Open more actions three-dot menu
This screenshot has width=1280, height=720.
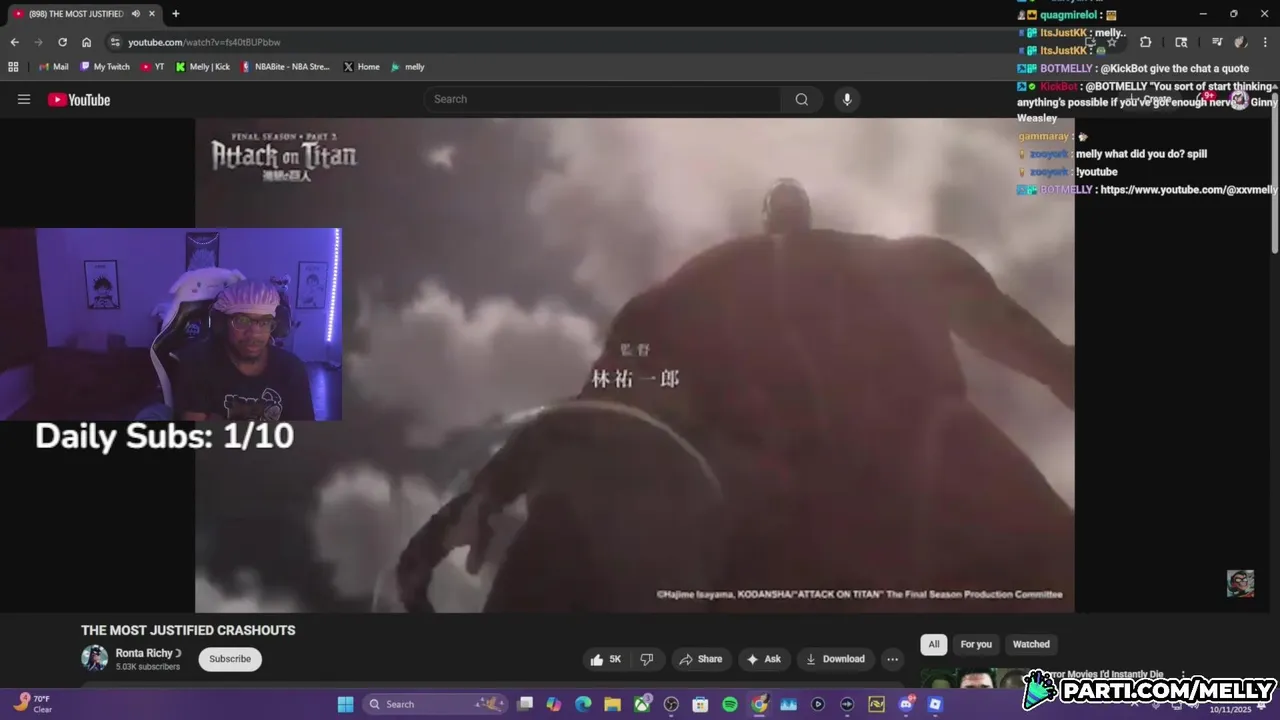(892, 659)
